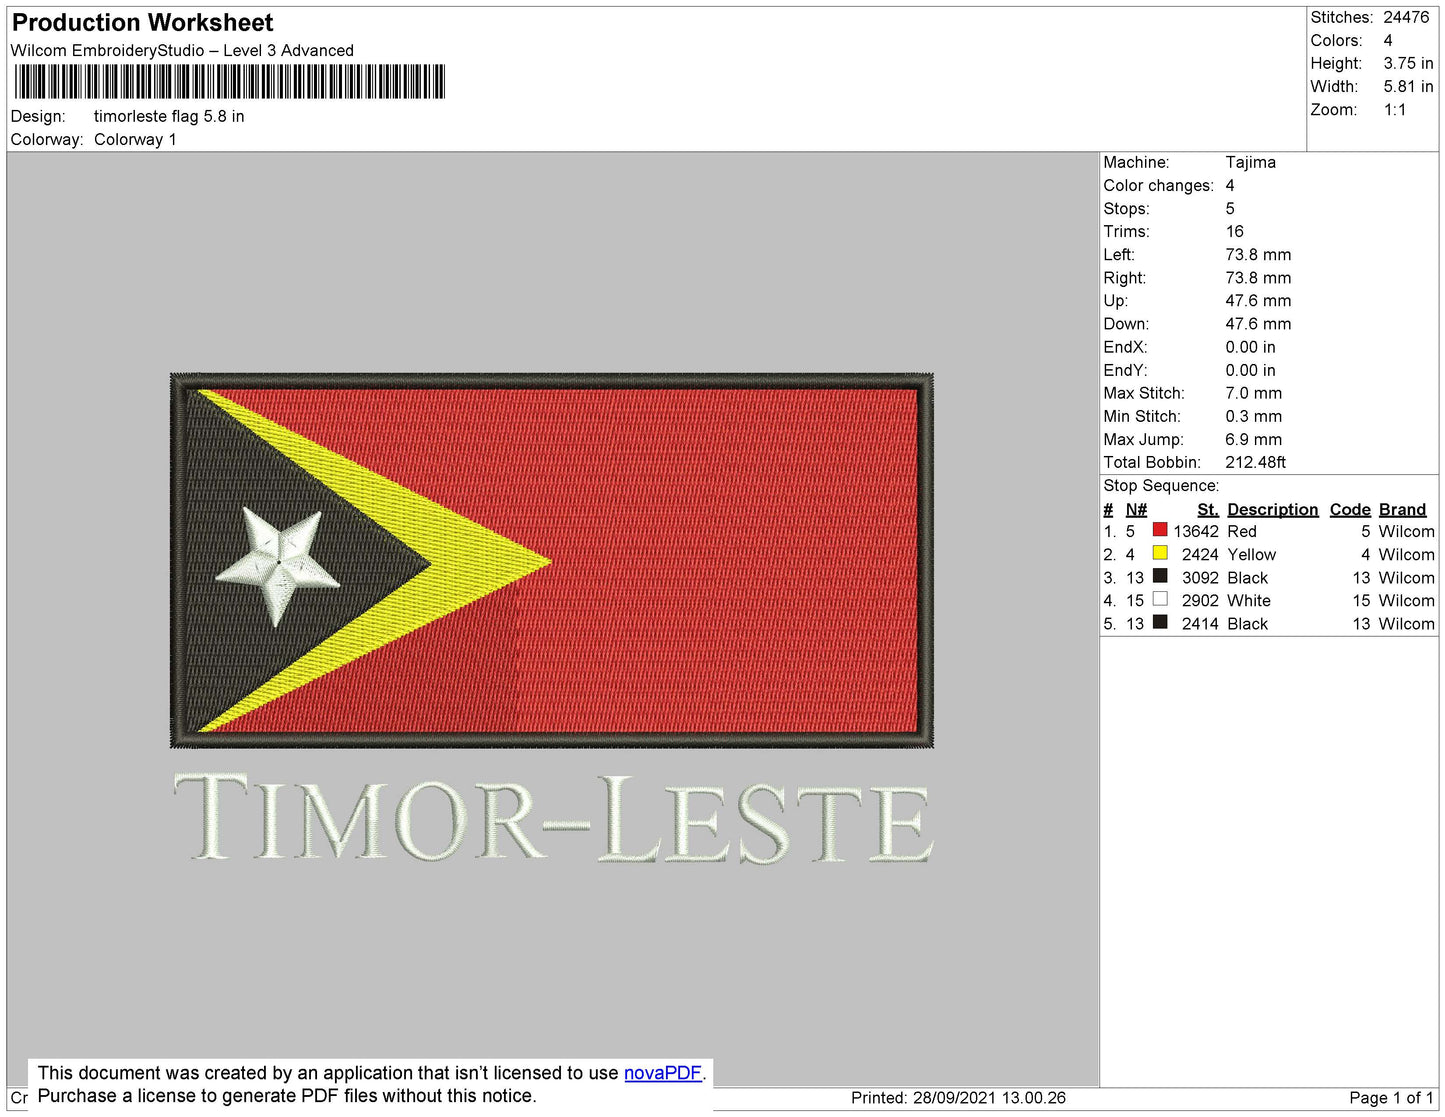Click EndX value 0.00 in
The image size is (1445, 1117).
tap(1250, 348)
